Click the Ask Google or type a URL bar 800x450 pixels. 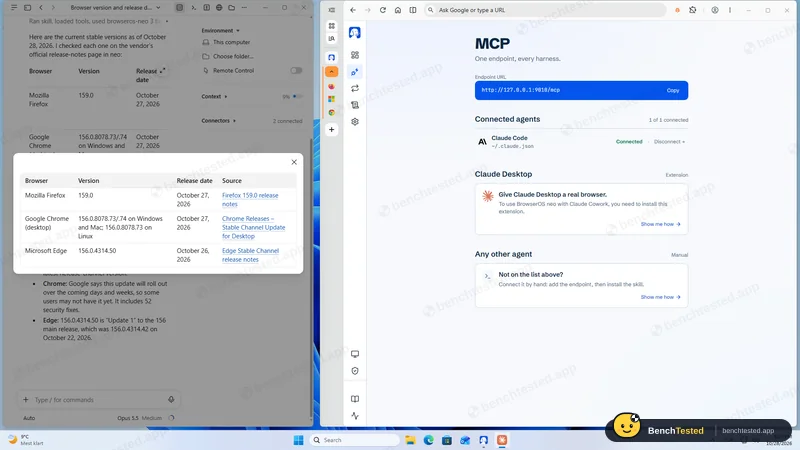point(545,10)
